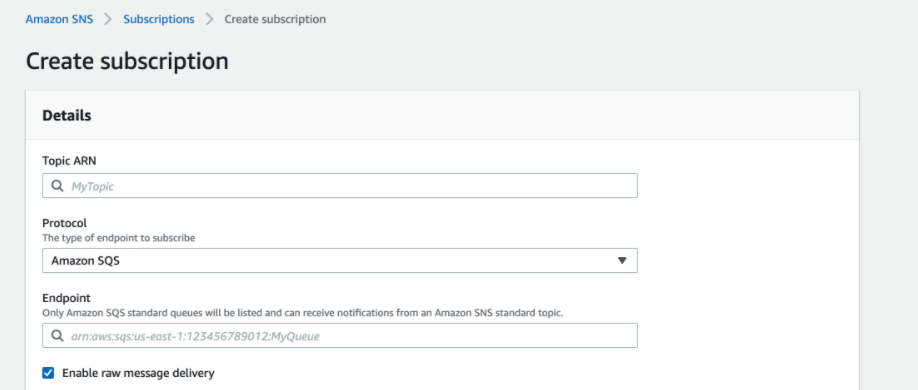Click the chevron separator after Amazon SNS
The width and height of the screenshot is (918, 390).
[x=108, y=19]
